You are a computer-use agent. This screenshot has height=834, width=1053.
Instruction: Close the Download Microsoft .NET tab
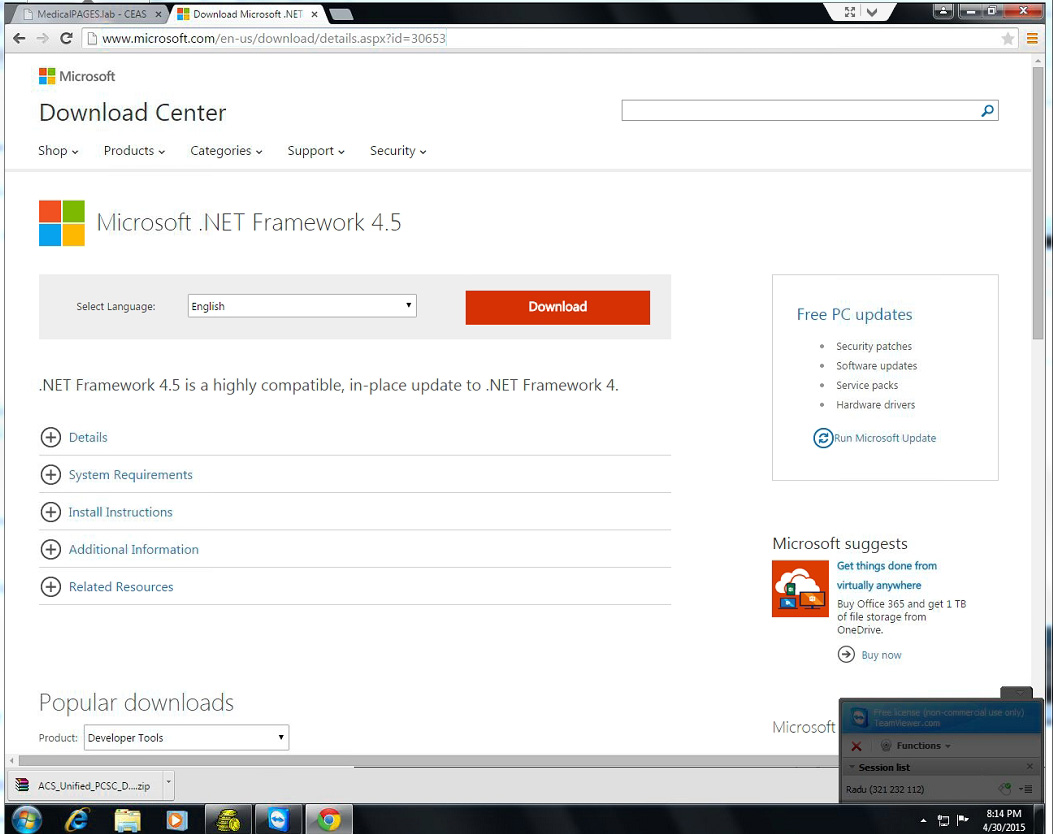coord(314,14)
